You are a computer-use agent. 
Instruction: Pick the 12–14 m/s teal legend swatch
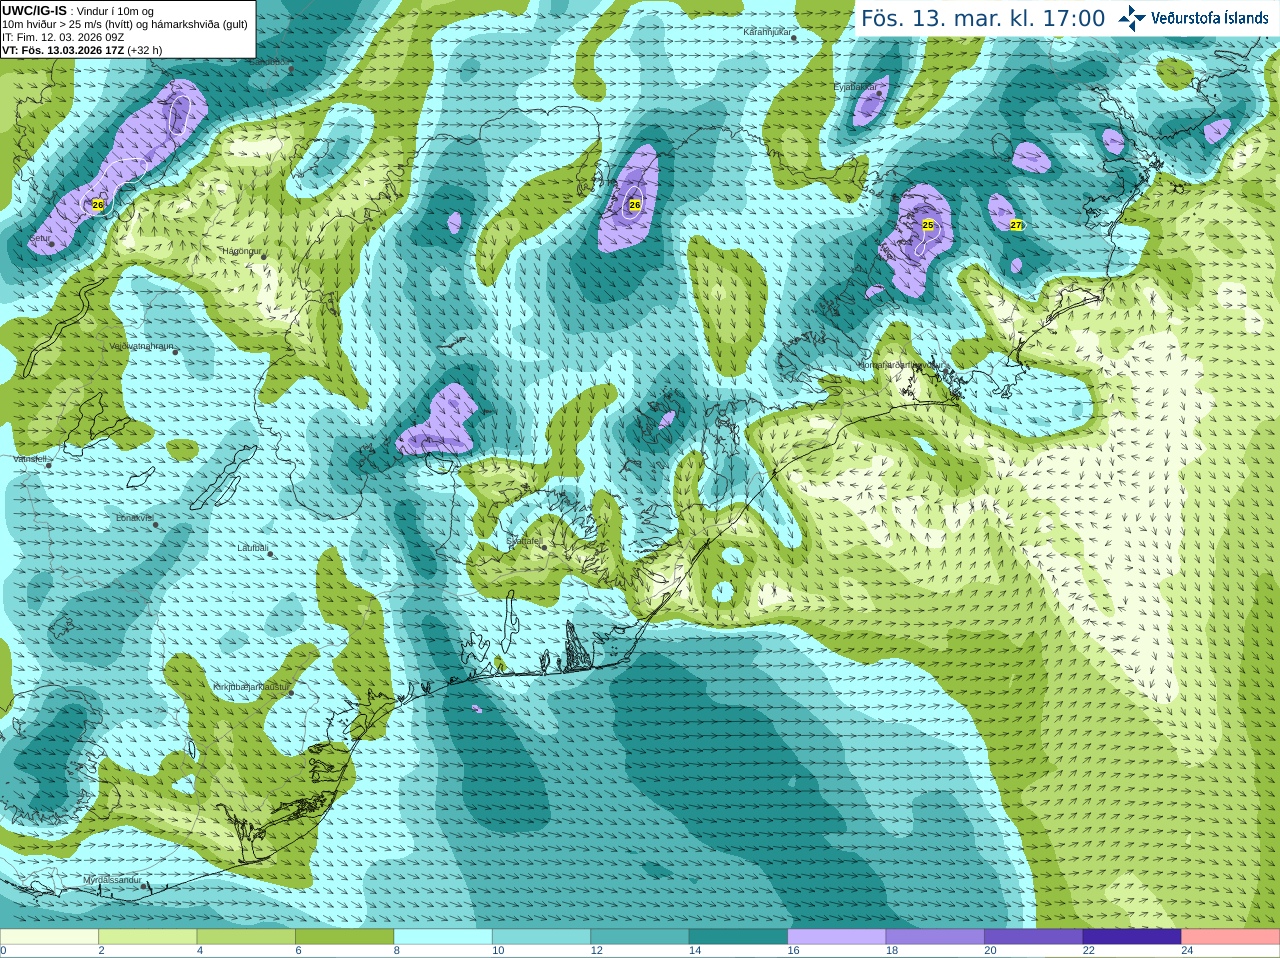tap(640, 937)
